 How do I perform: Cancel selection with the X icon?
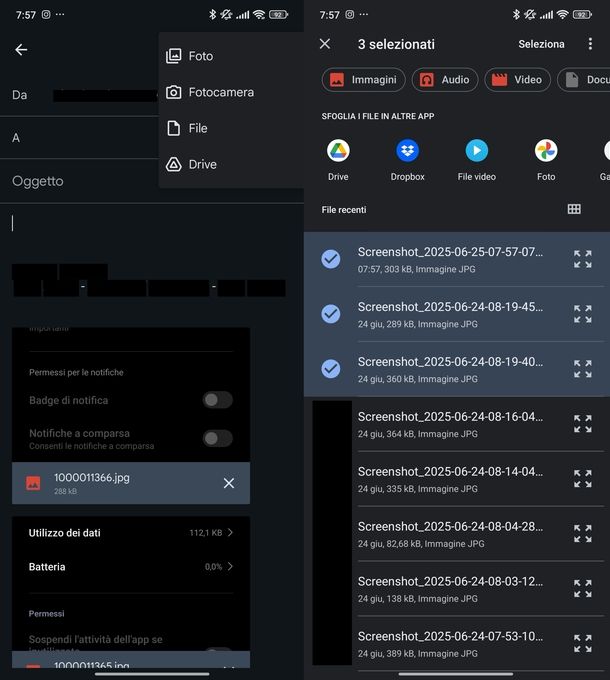click(x=325, y=44)
